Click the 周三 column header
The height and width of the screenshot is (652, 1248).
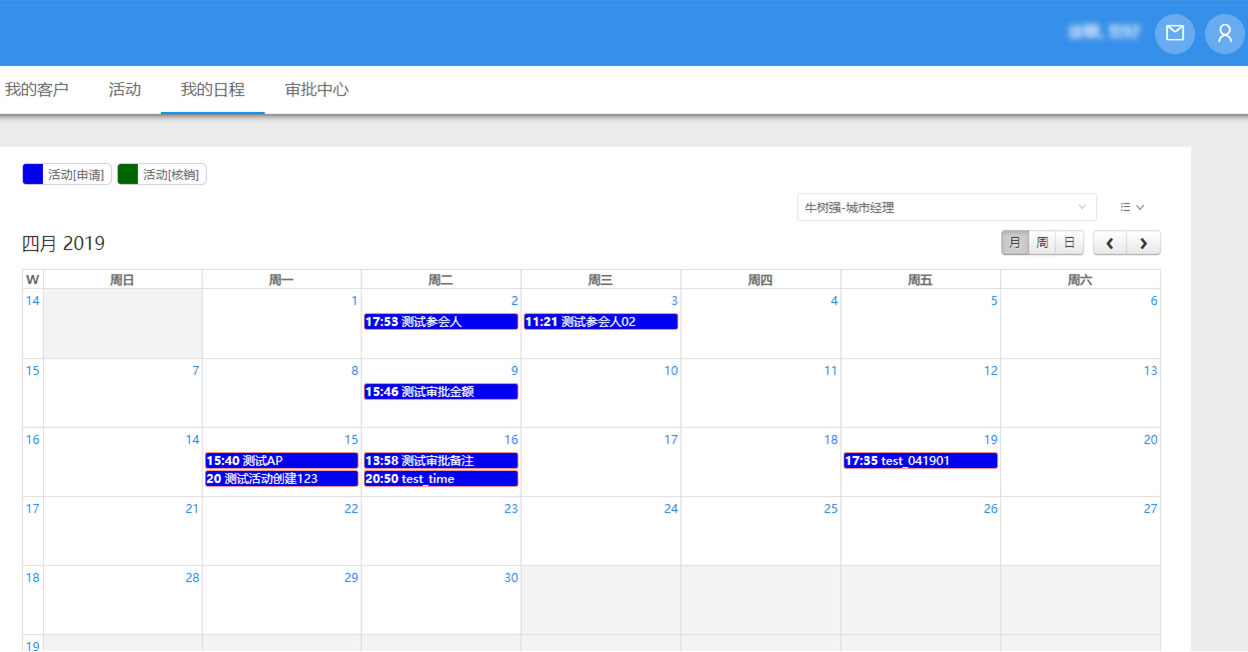[601, 280]
